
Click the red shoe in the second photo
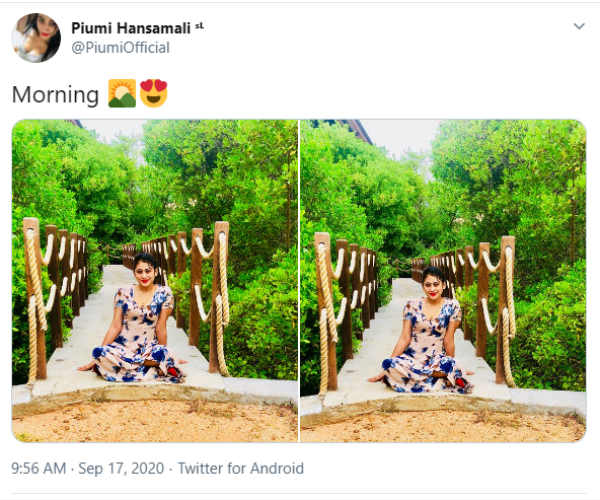tap(461, 383)
